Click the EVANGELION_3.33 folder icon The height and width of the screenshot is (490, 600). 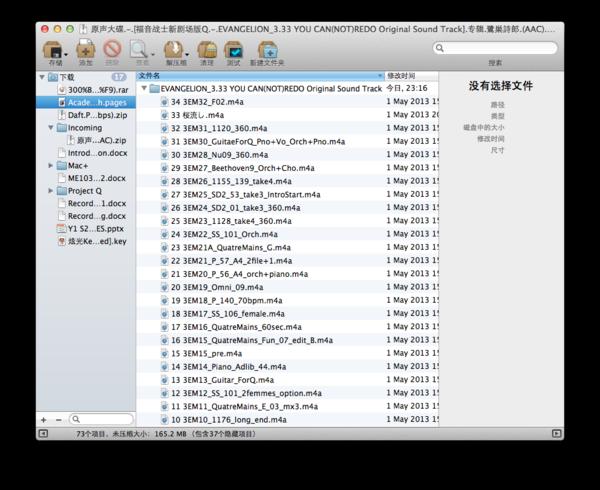click(x=154, y=89)
